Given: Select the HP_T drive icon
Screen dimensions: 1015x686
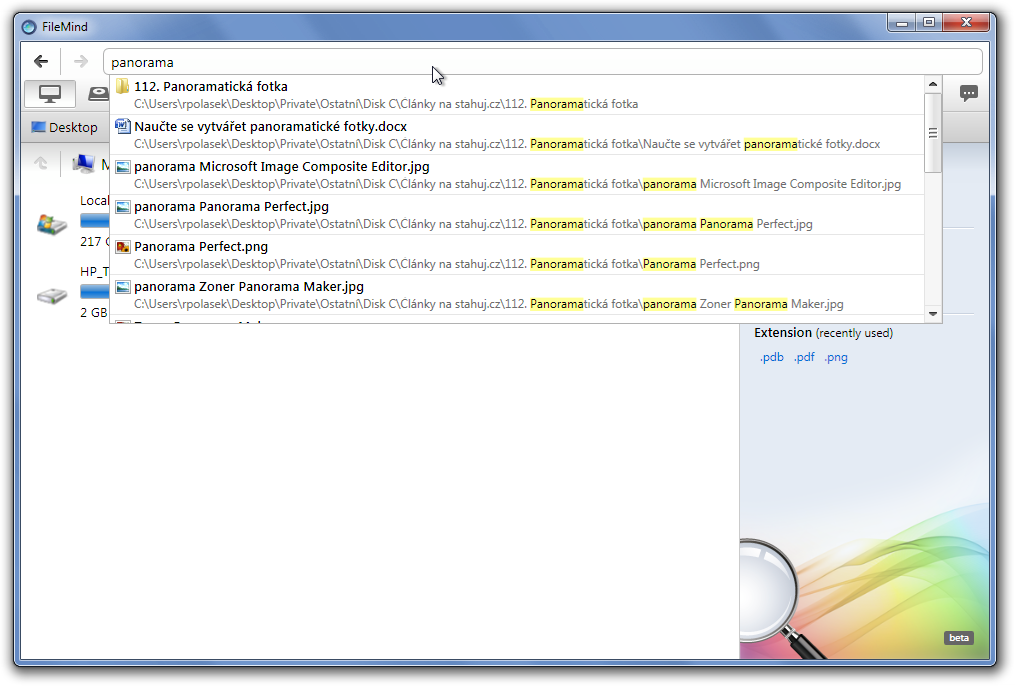Looking at the screenshot, I should [52, 295].
